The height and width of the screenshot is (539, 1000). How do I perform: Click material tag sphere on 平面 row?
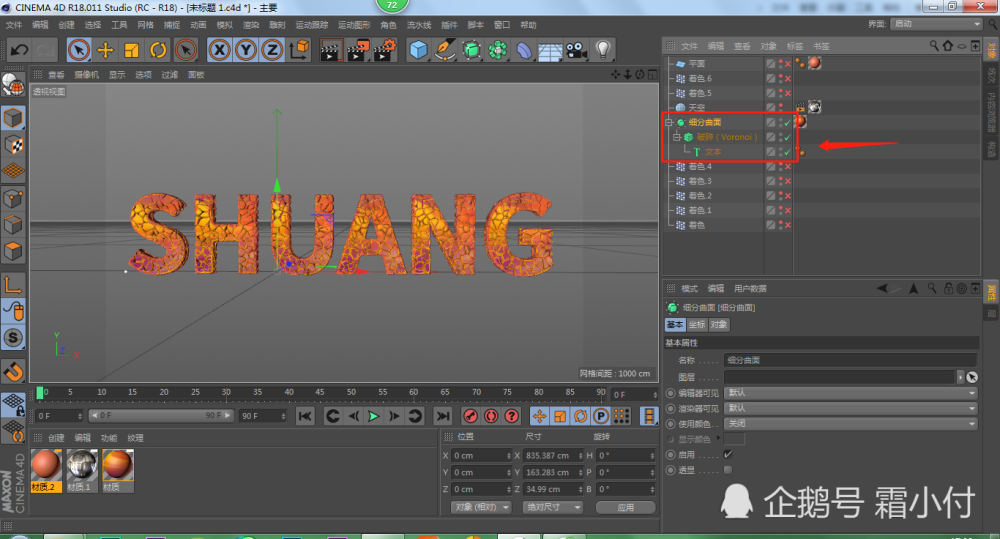click(814, 63)
